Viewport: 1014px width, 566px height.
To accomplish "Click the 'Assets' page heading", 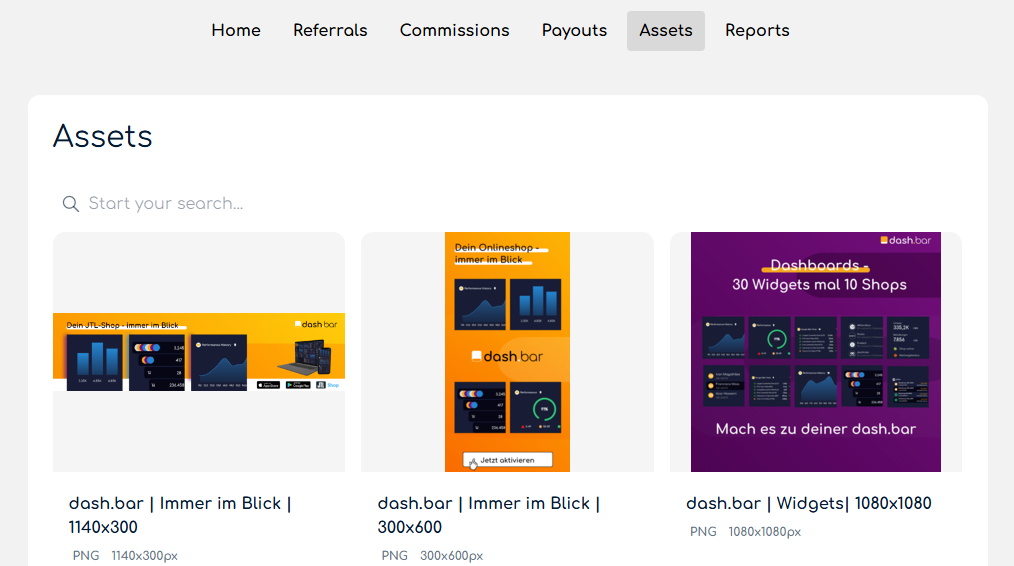I will pos(103,136).
